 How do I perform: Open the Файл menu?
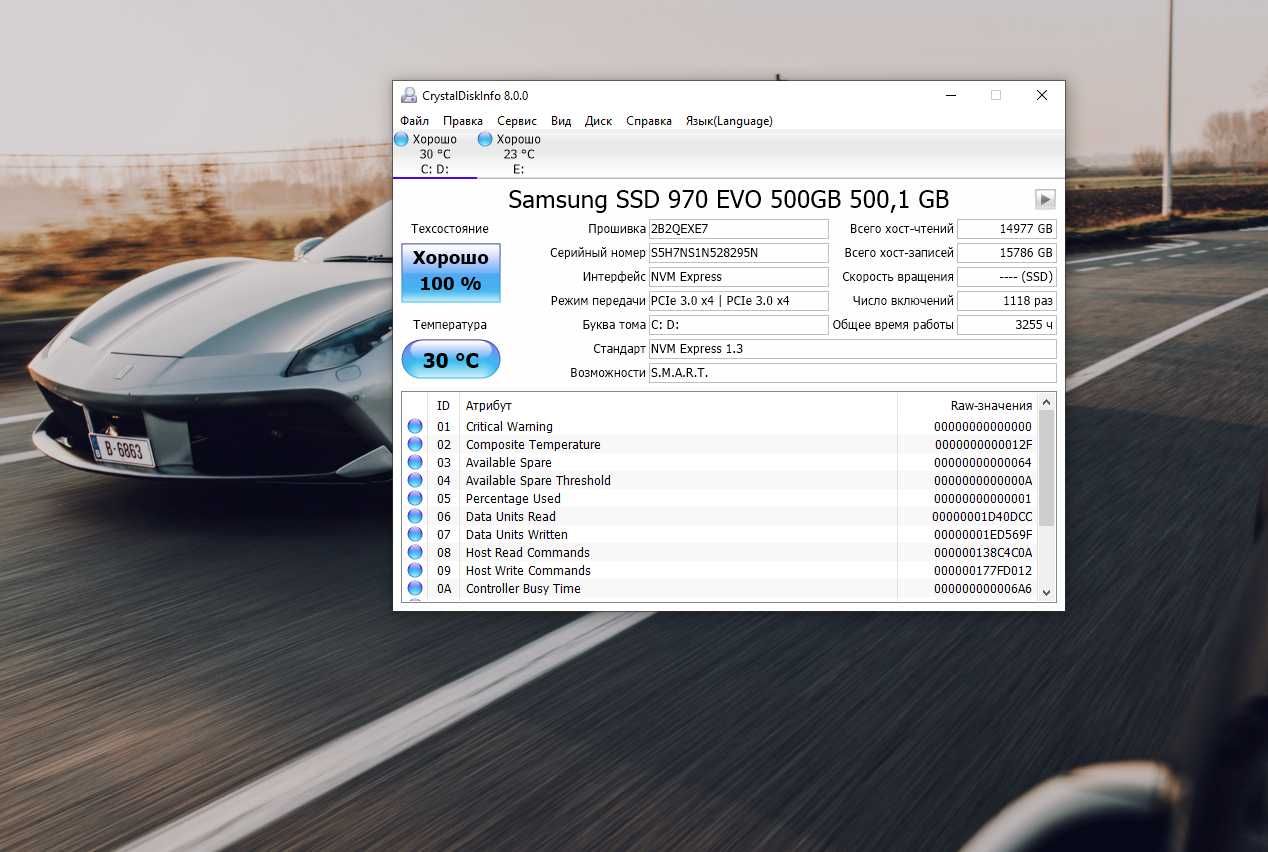pyautogui.click(x=414, y=121)
